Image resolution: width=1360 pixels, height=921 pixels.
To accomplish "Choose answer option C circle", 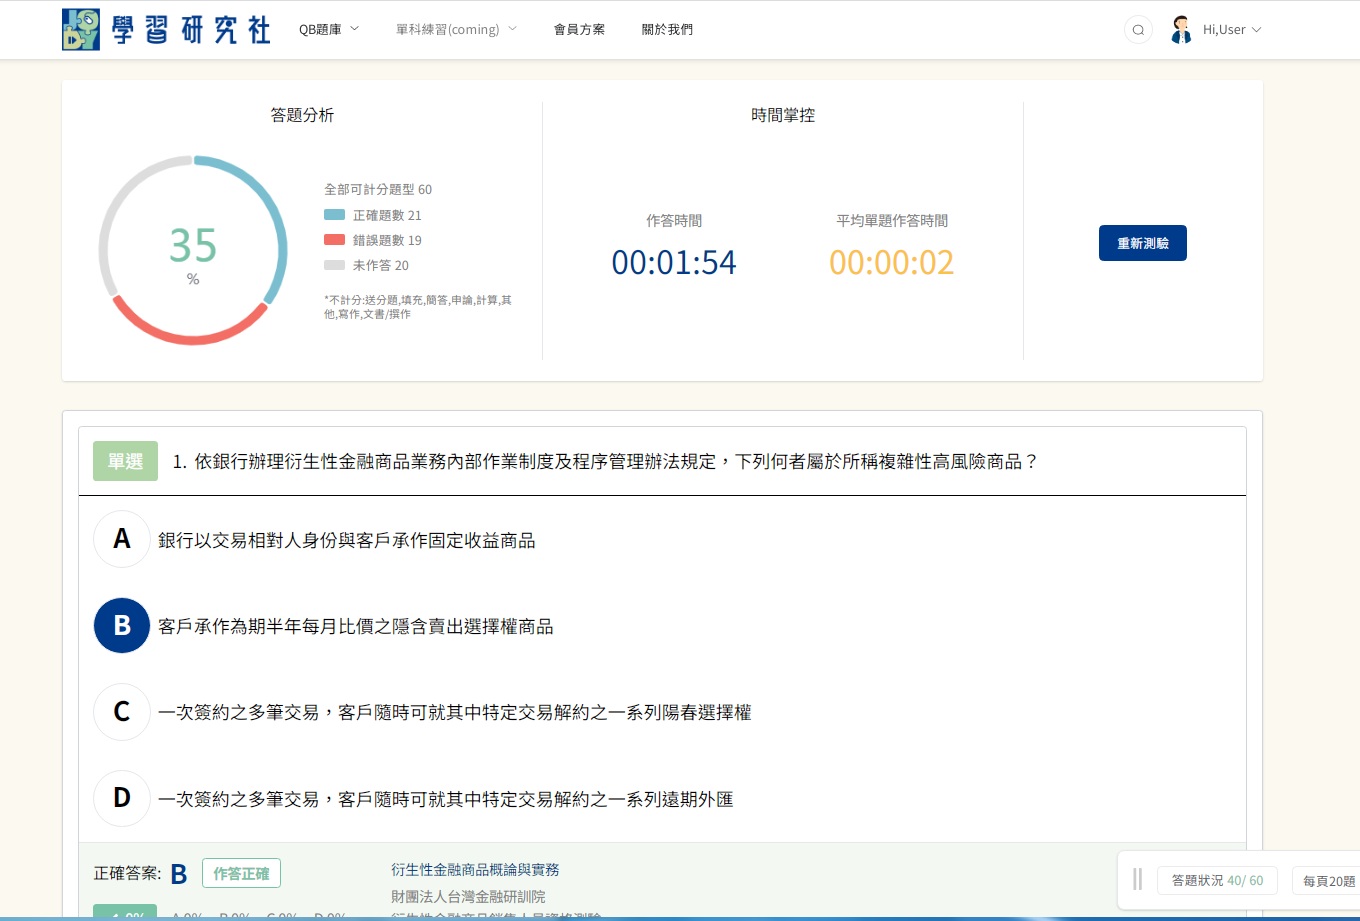I will point(122,712).
